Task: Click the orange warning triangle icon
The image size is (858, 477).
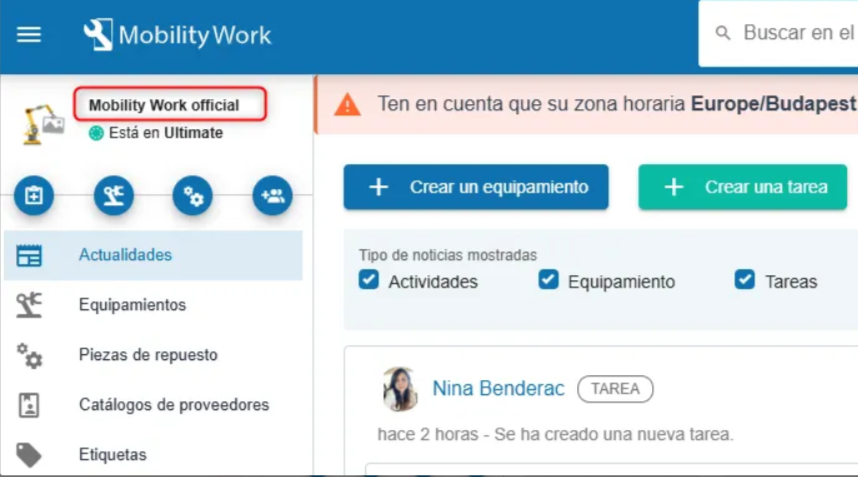Action: [x=346, y=104]
